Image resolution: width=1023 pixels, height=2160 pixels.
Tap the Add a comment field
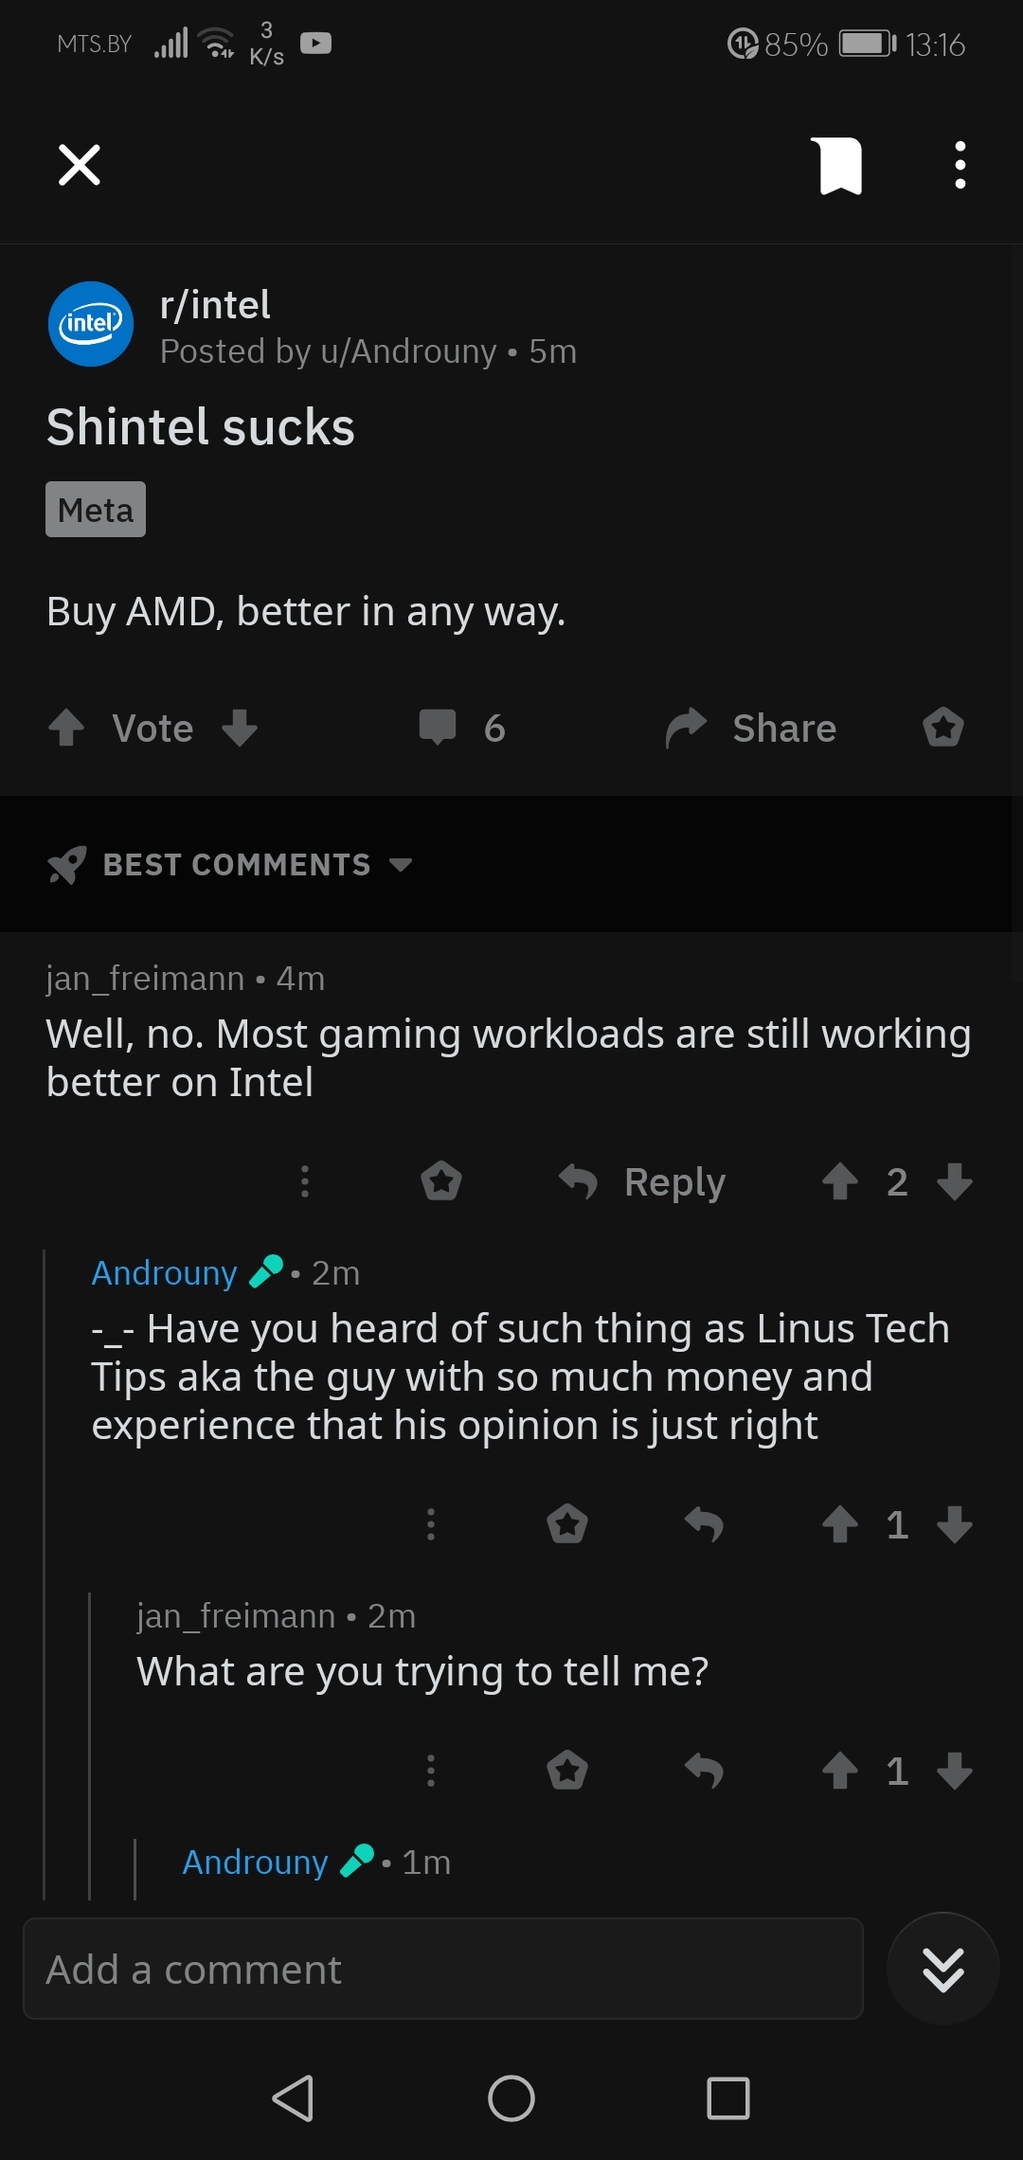coord(443,1969)
